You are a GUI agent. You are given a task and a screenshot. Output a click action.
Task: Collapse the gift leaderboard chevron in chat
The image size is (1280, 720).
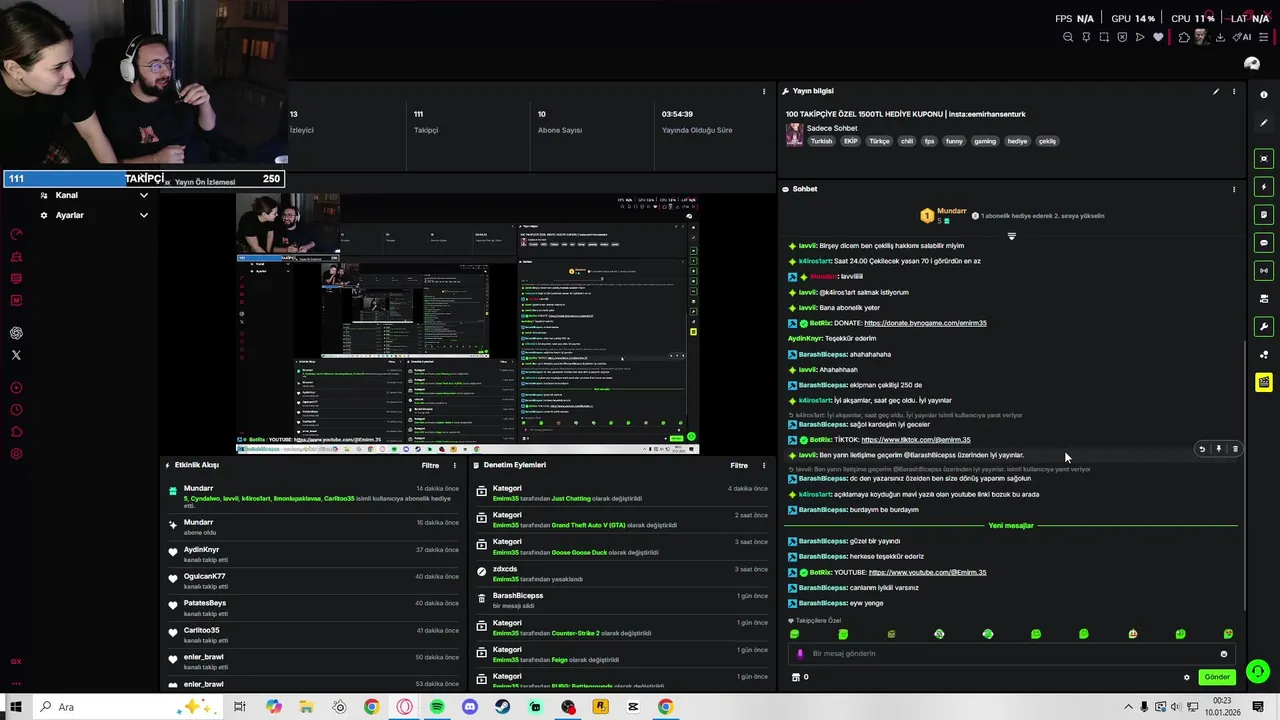1011,237
